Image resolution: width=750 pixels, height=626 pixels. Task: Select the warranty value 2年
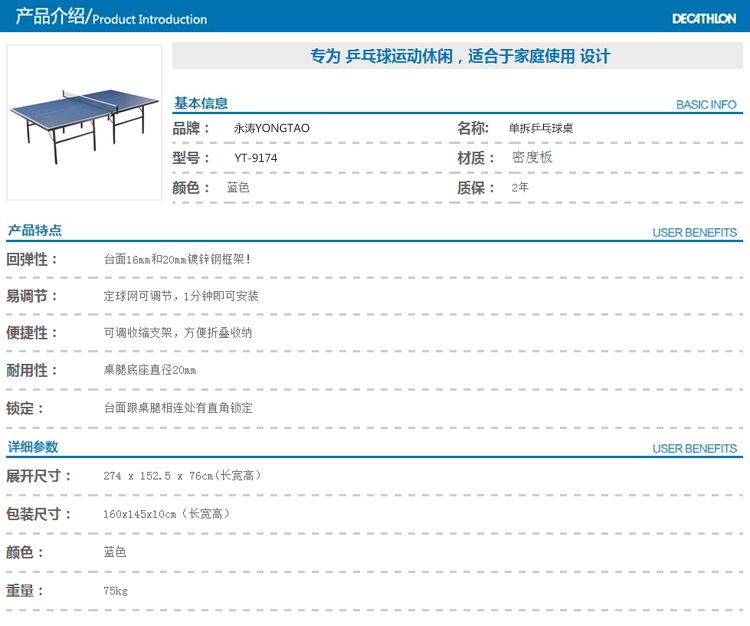point(520,187)
